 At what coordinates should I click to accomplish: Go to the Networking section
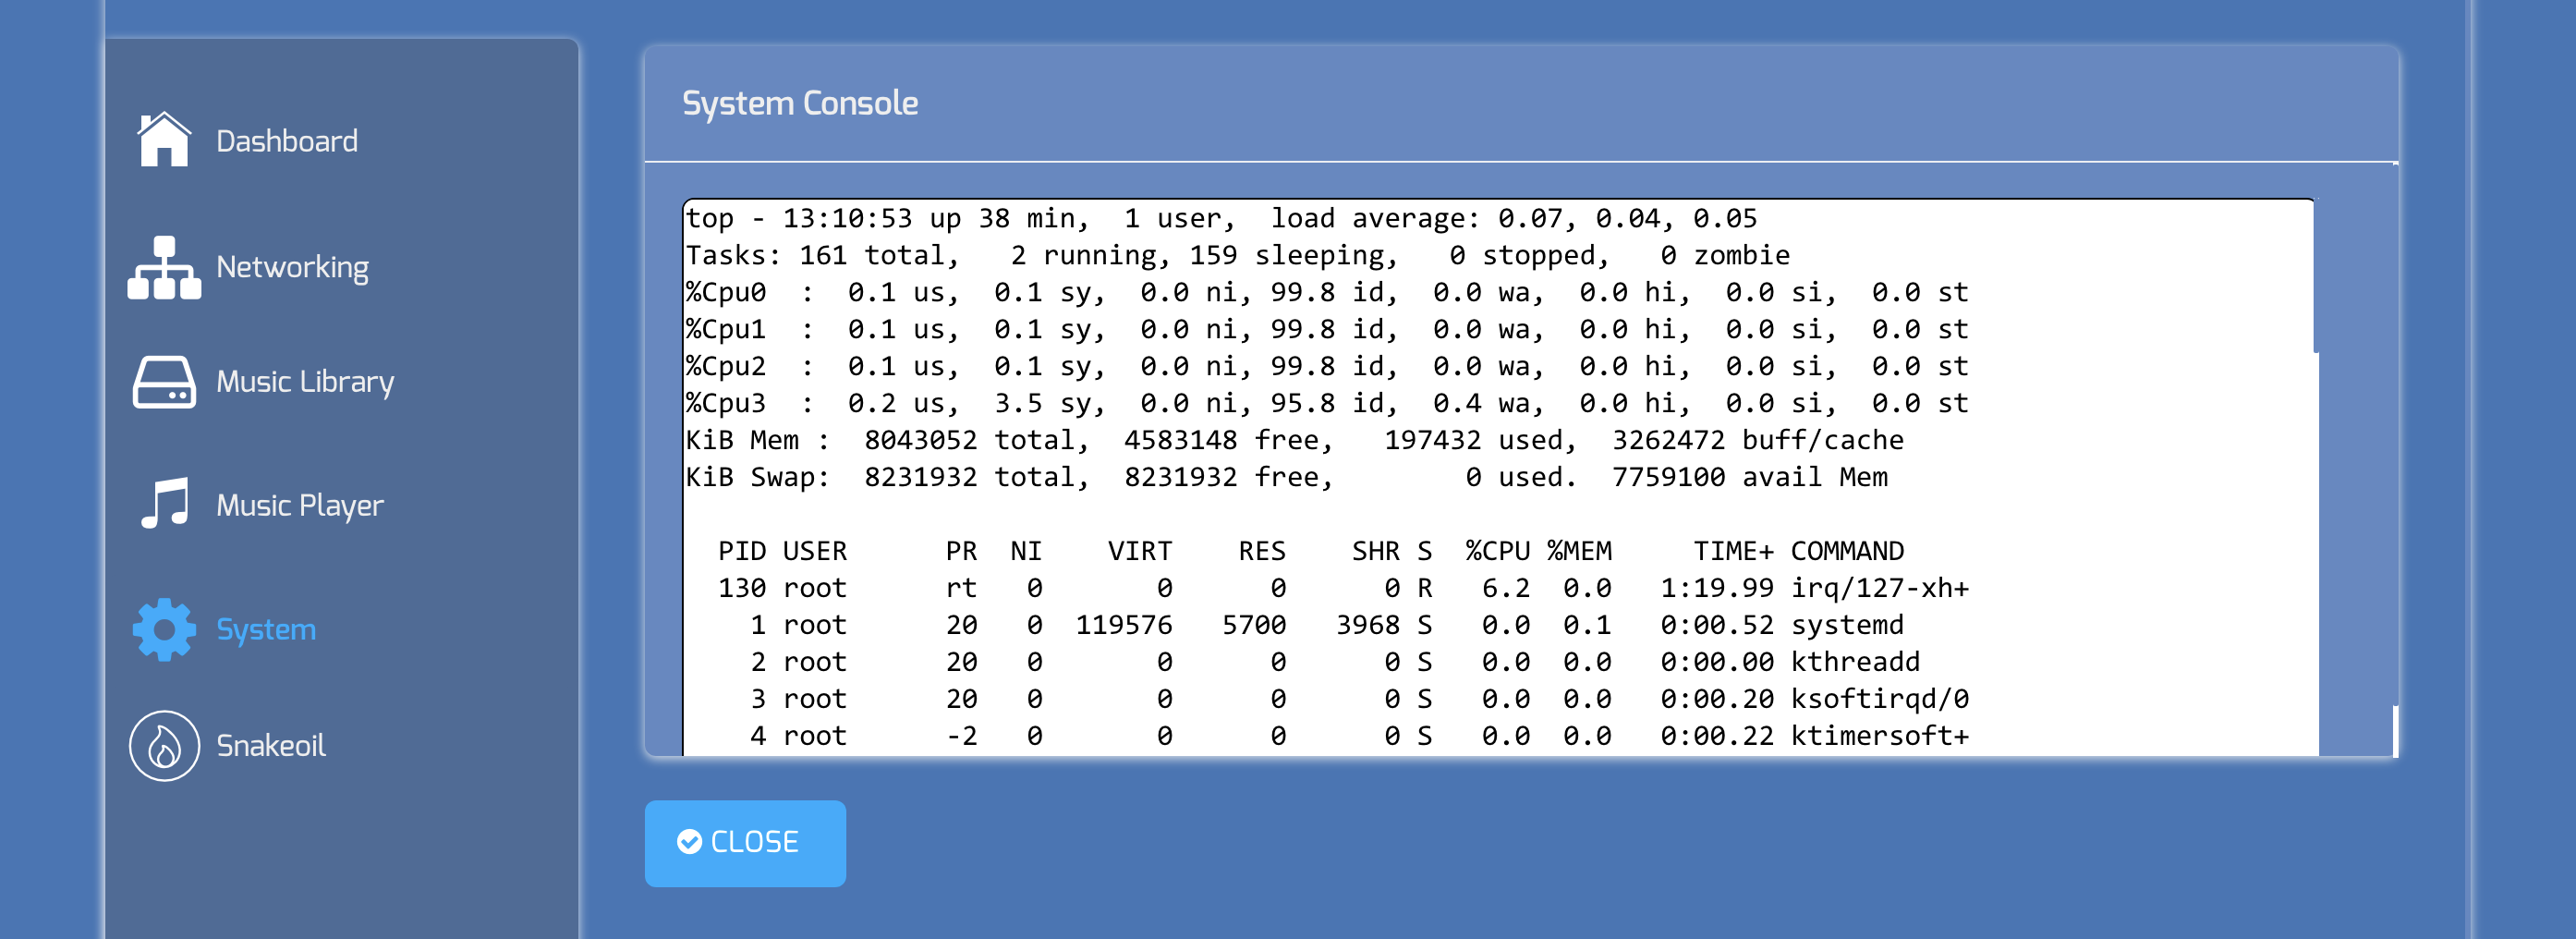(292, 267)
